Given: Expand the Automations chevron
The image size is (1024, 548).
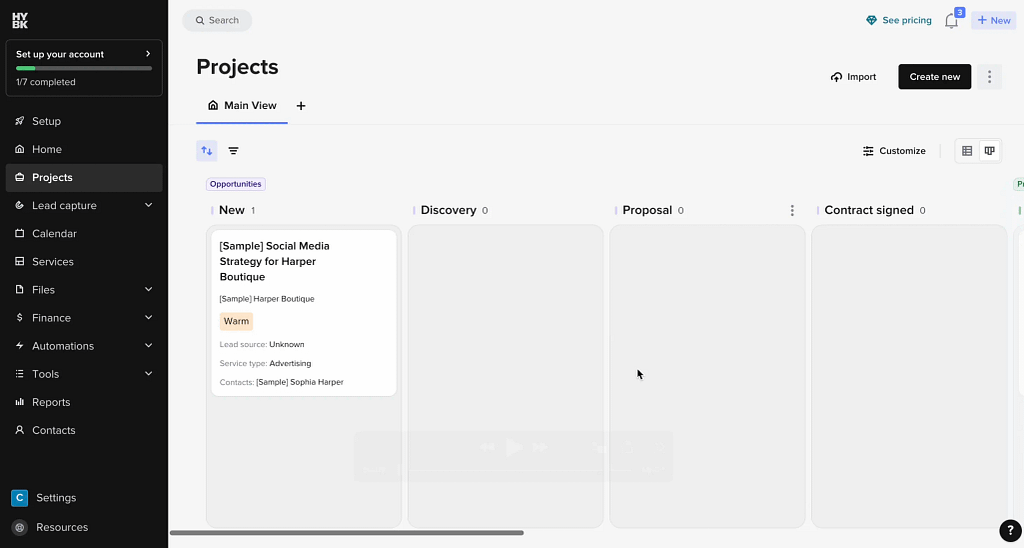Looking at the screenshot, I should click(x=148, y=346).
